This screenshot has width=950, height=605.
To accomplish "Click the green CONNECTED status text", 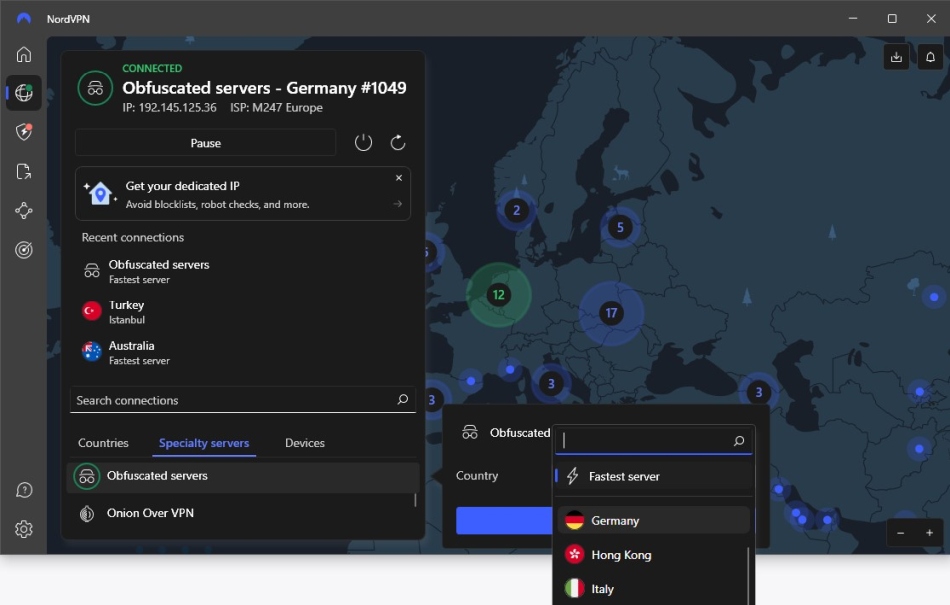I will (152, 68).
